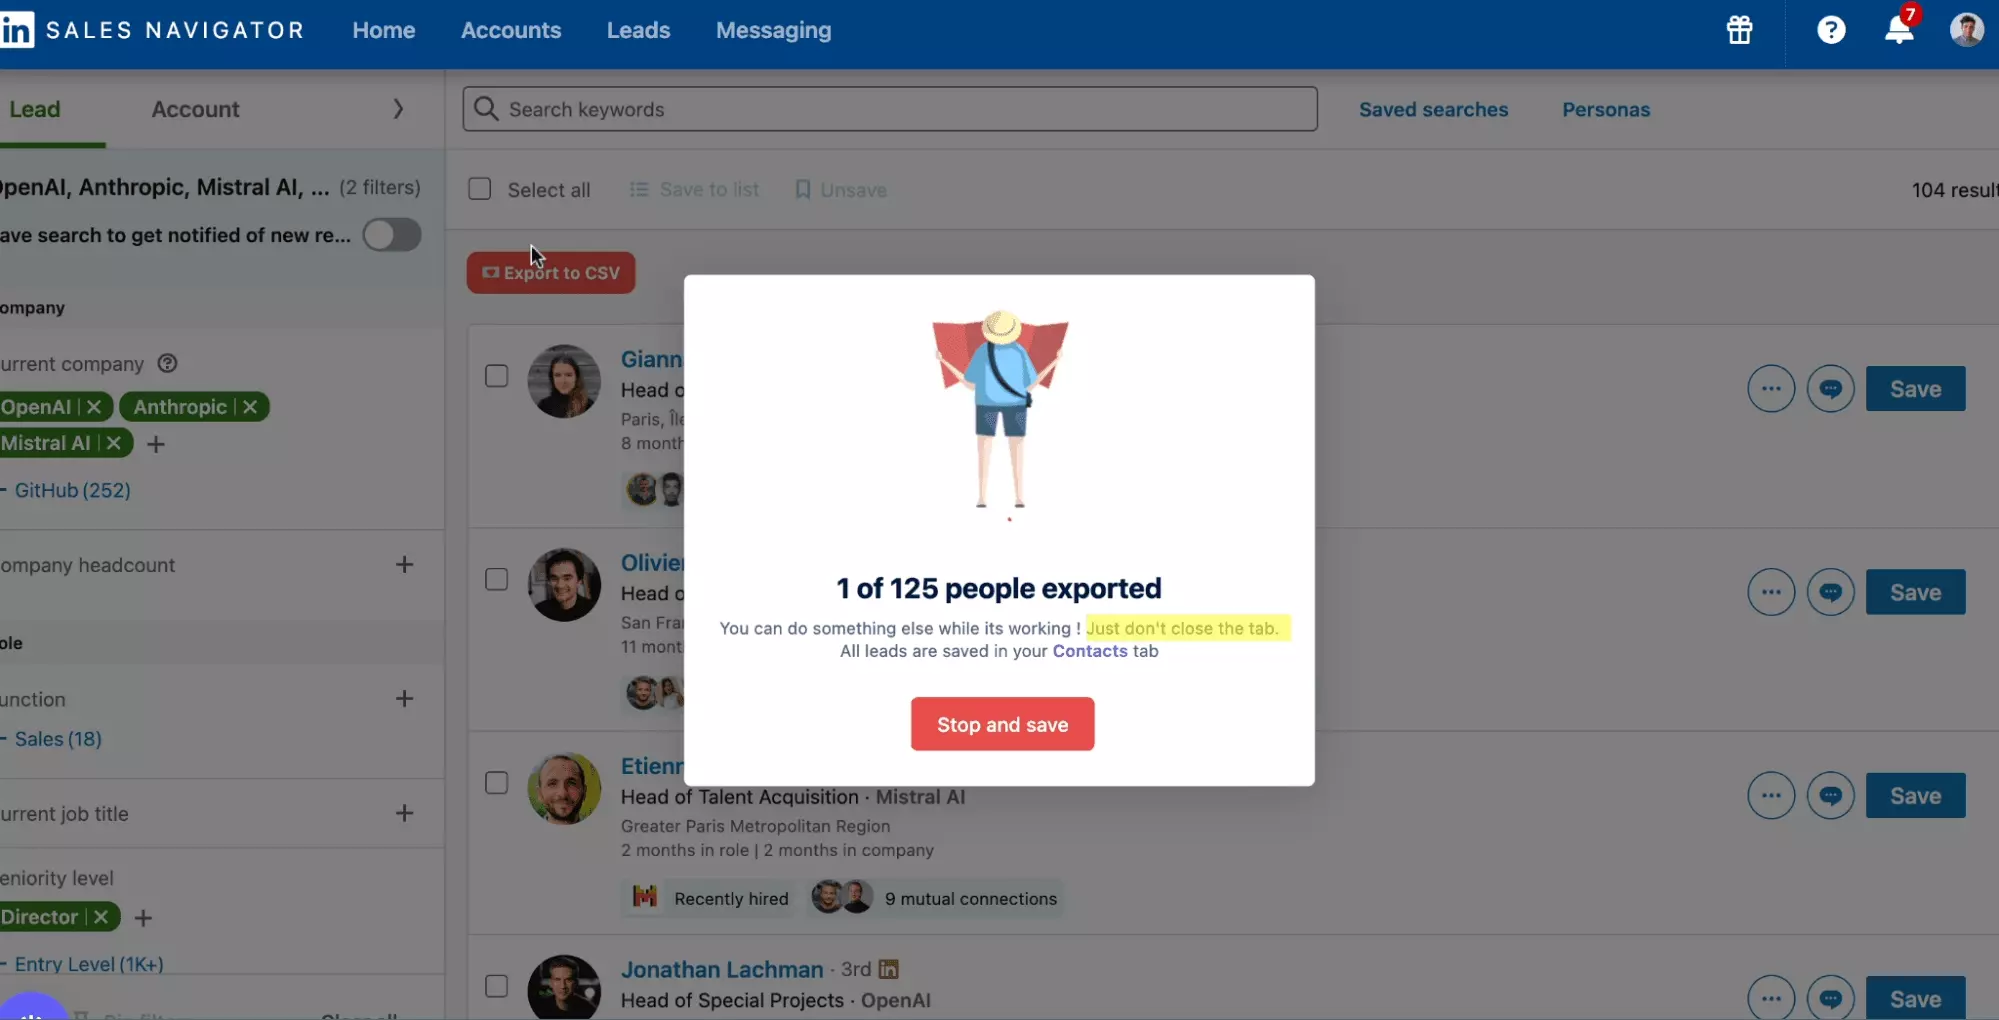Remove the Director seniority filter
This screenshot has height=1020, width=1999.
pyautogui.click(x=101, y=917)
